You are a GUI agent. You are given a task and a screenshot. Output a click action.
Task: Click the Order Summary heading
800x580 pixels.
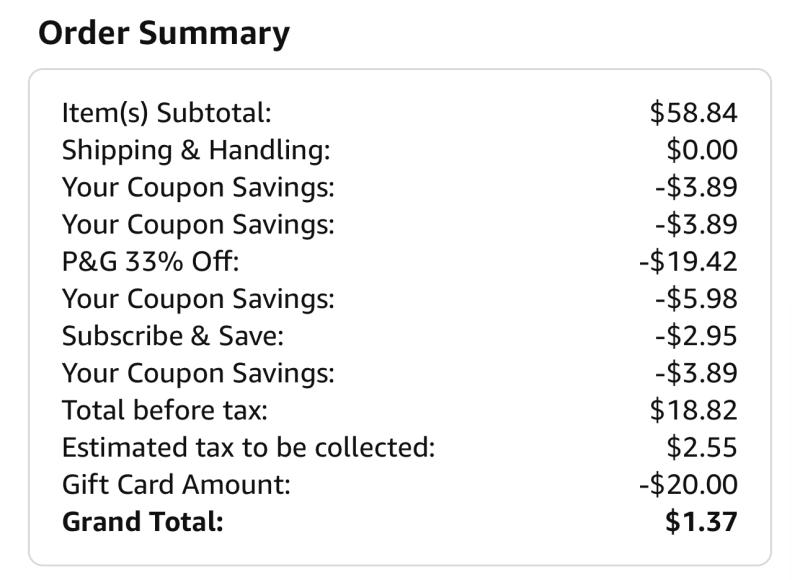point(164,34)
